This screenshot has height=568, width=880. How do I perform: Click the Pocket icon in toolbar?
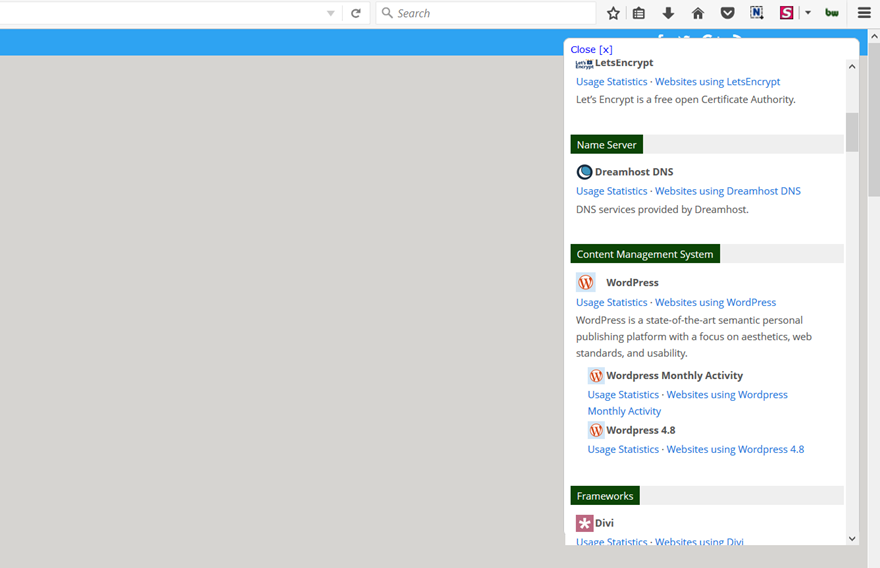727,13
